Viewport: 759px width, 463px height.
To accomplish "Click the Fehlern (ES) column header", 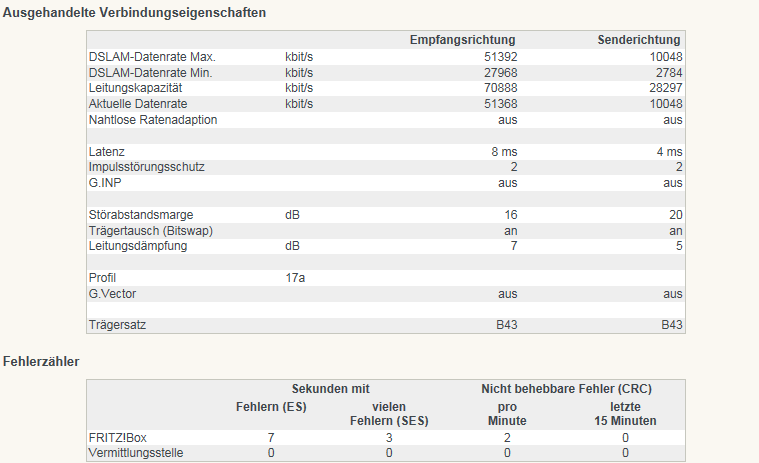I will pyautogui.click(x=271, y=406).
